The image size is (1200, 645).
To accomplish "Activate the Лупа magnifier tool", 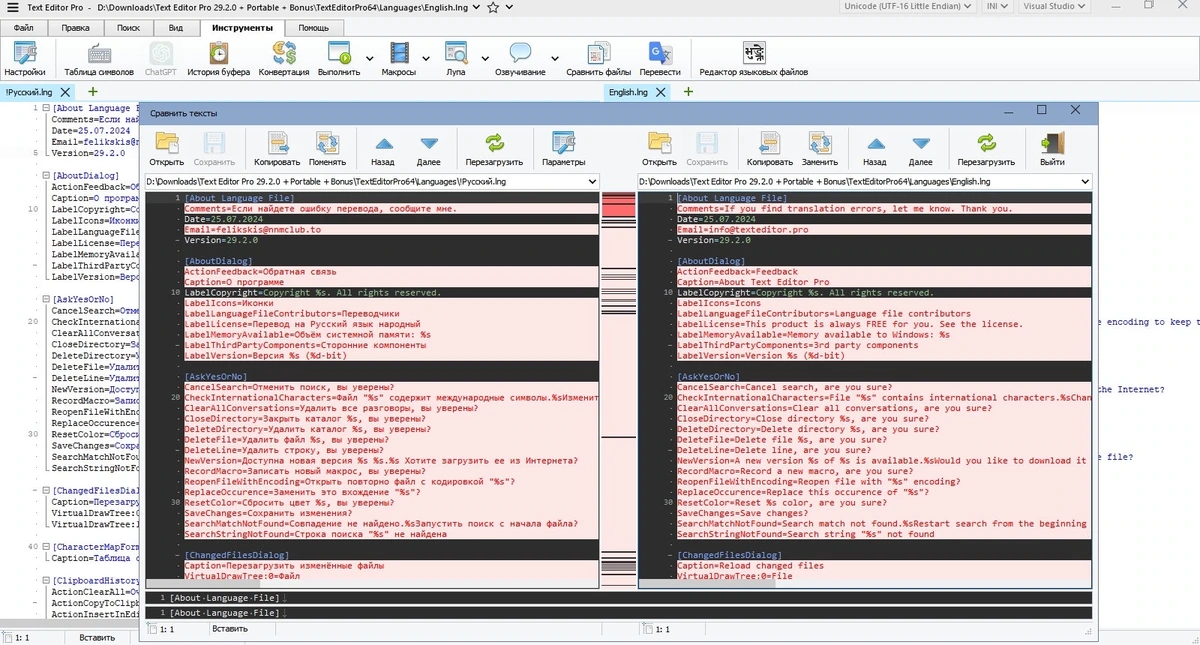I will click(456, 59).
